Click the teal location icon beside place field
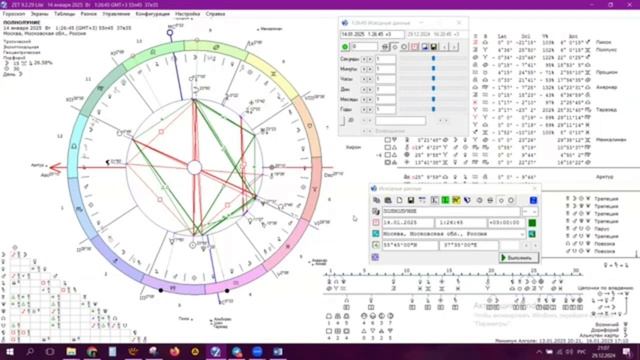The height and width of the screenshot is (360, 640). [376, 234]
